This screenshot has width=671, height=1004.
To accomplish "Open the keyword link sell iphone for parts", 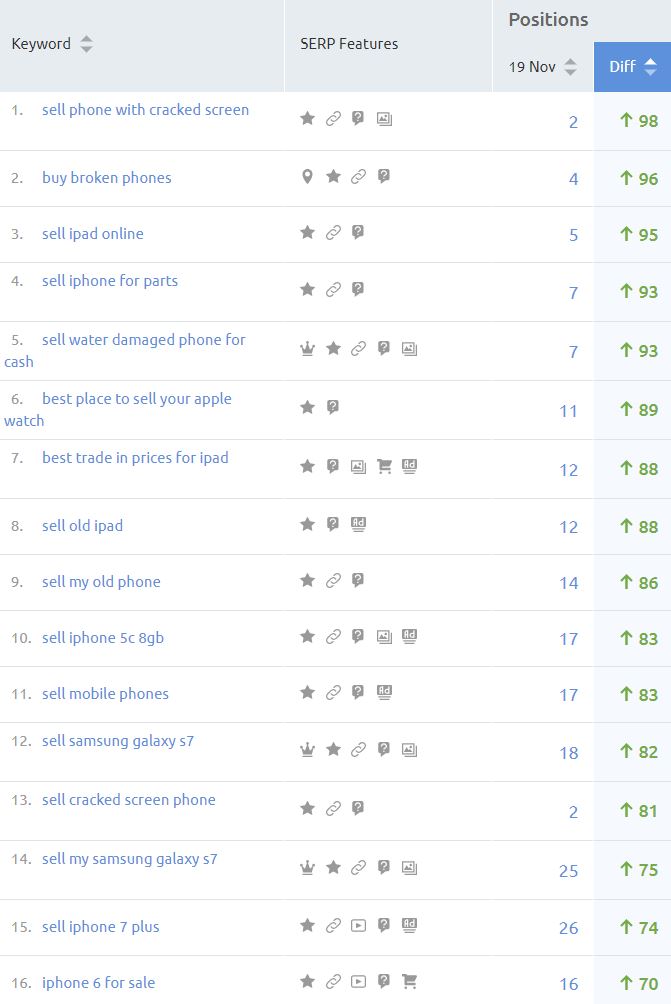I will 110,281.
